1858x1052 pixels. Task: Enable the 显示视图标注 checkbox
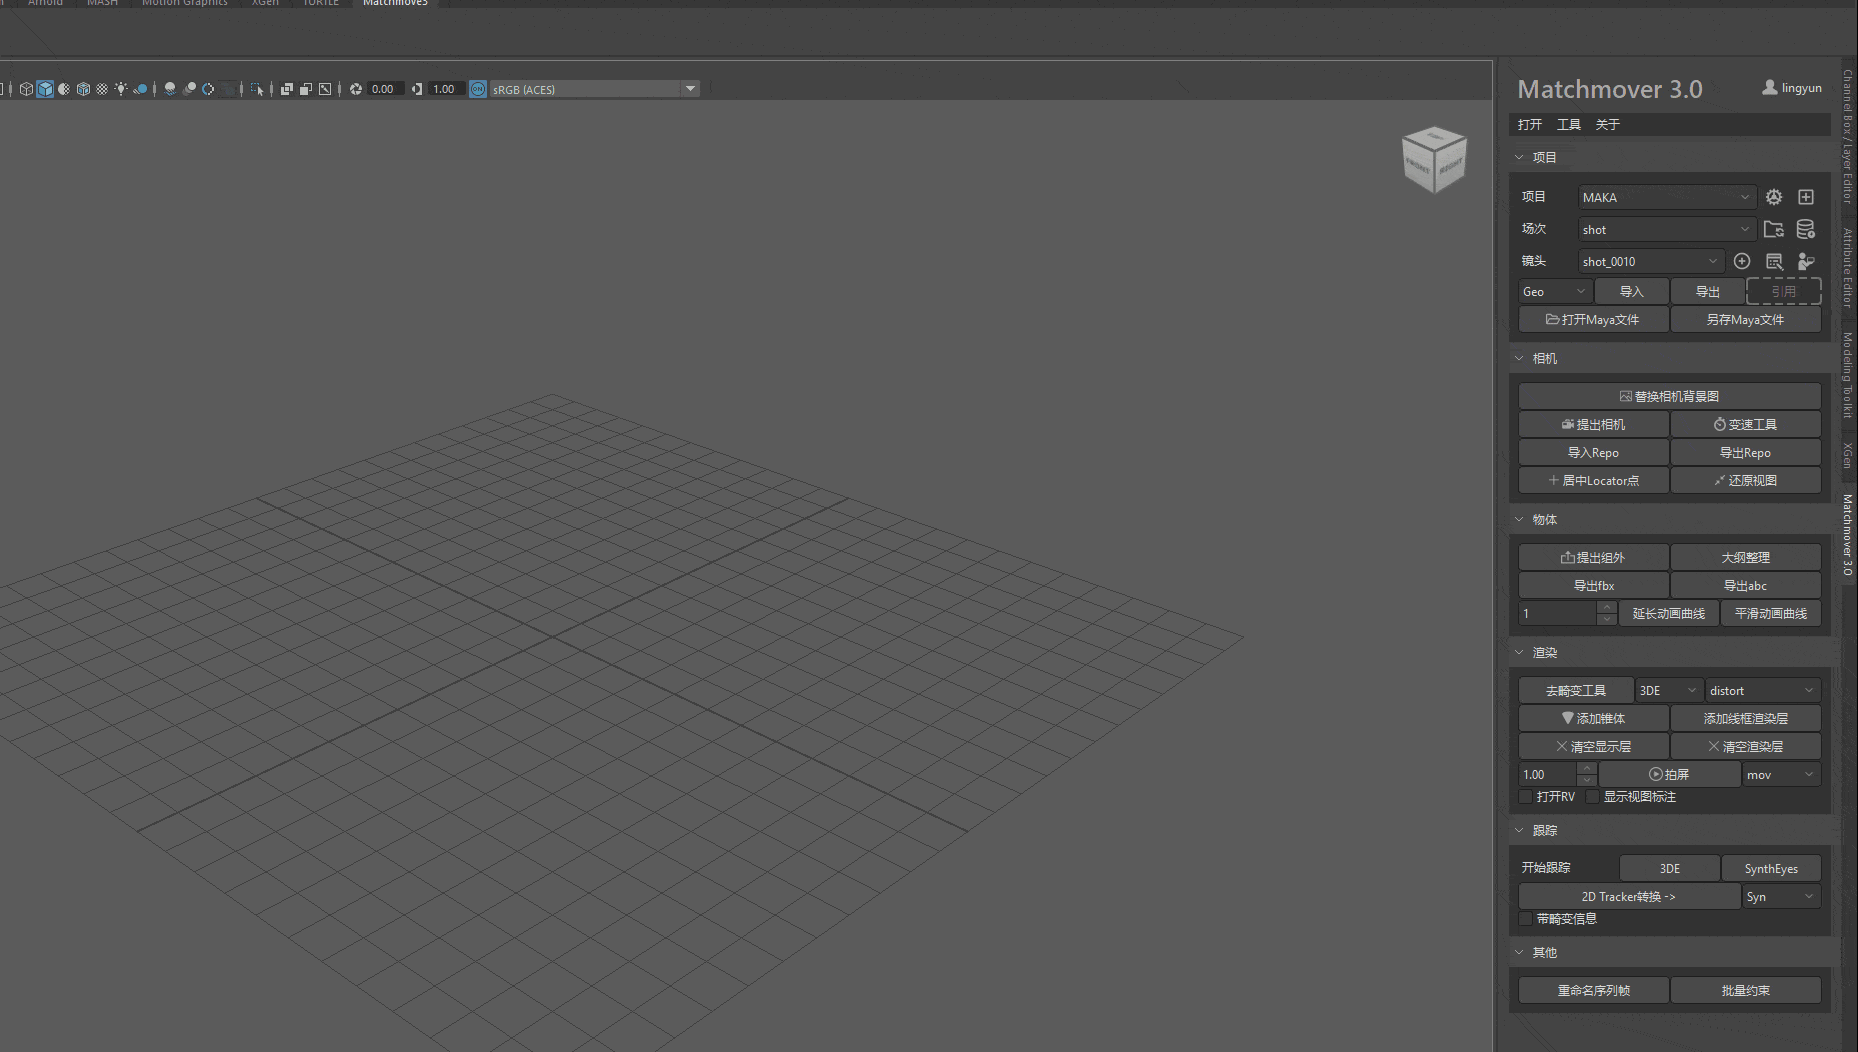tap(1593, 797)
